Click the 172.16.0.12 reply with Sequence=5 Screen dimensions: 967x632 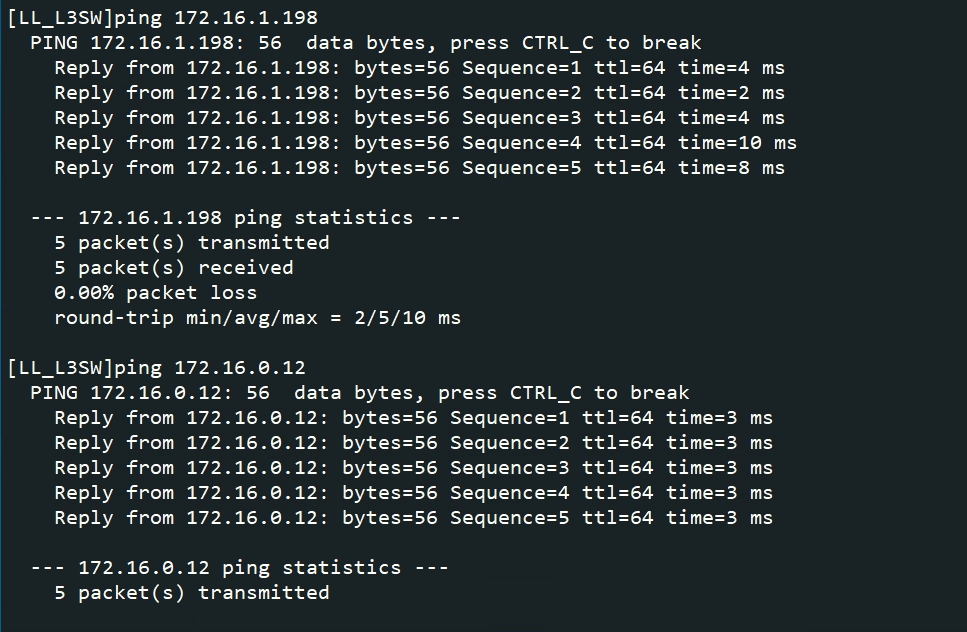tap(413, 518)
